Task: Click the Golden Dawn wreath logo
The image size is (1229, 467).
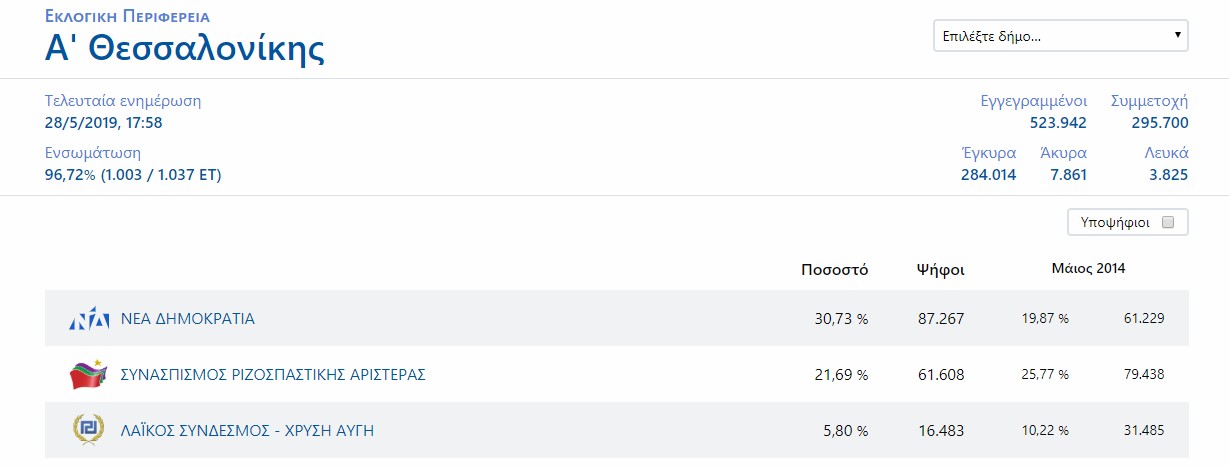Action: 88,430
